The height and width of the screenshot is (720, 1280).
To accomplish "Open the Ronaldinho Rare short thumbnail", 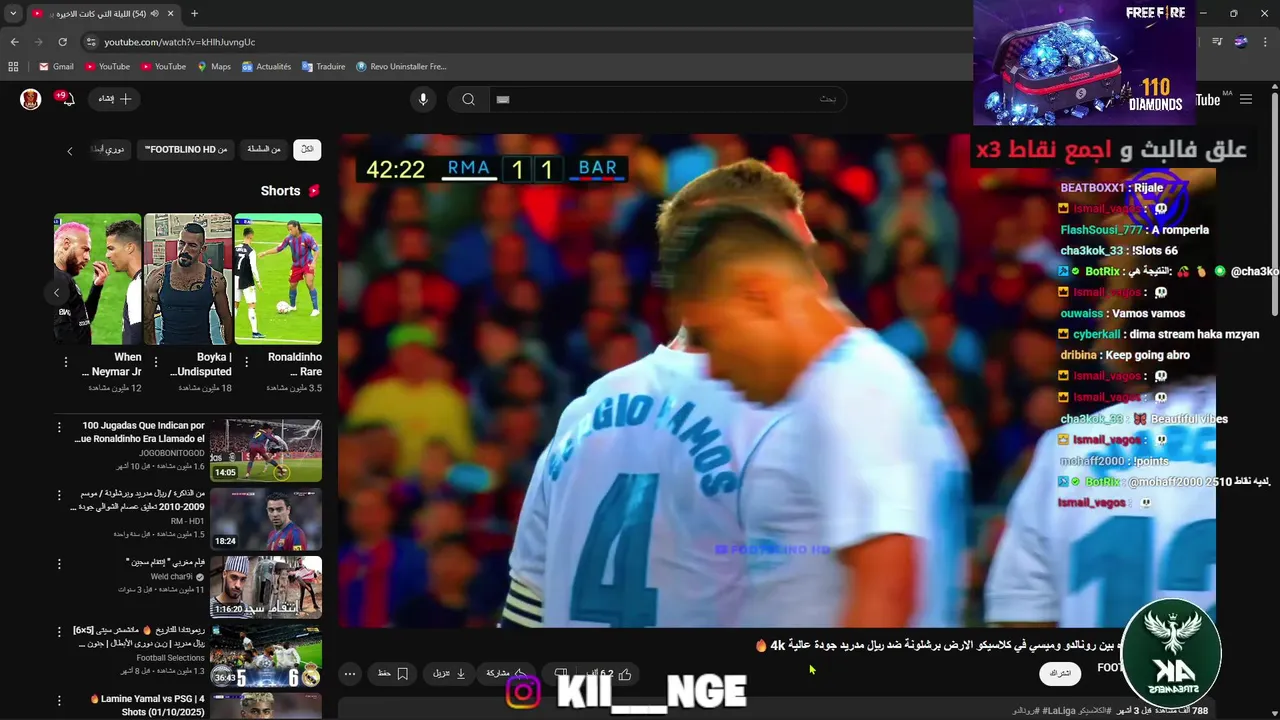I will pyautogui.click(x=278, y=278).
